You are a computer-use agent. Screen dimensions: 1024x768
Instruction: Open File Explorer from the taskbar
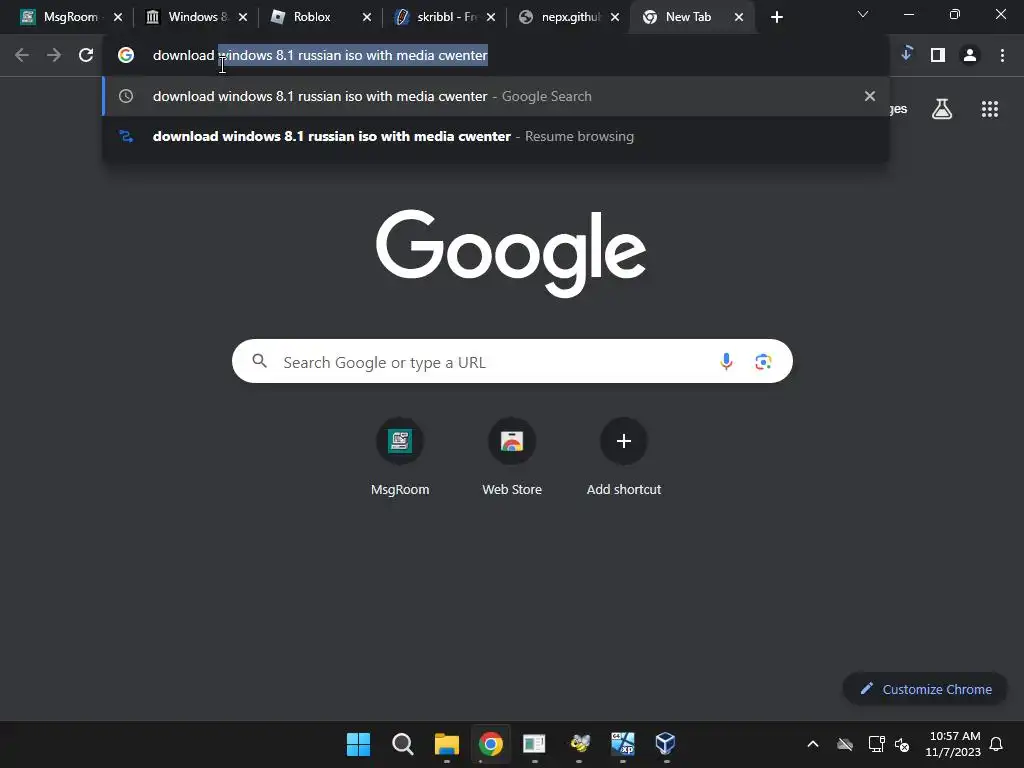447,744
